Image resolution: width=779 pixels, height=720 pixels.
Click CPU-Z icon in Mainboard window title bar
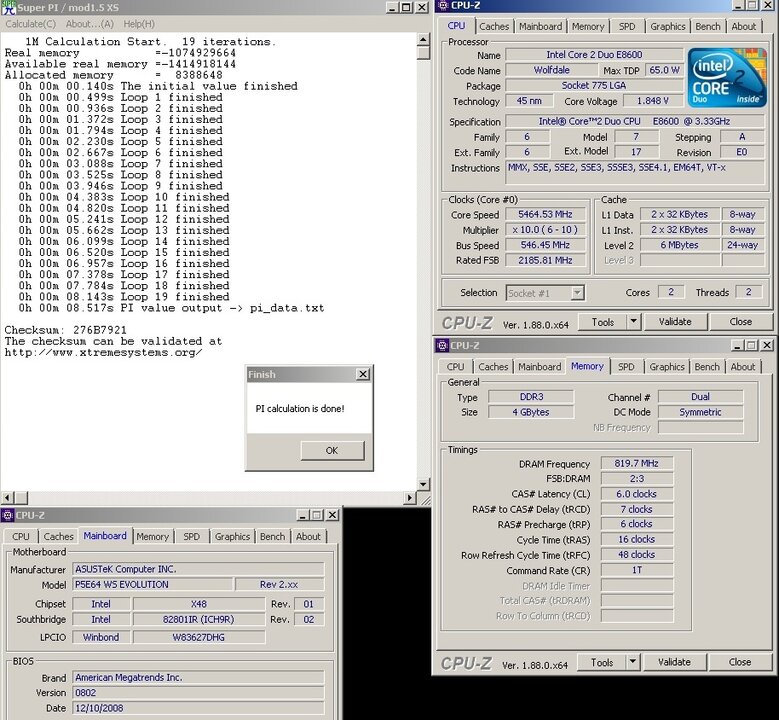tap(7, 515)
